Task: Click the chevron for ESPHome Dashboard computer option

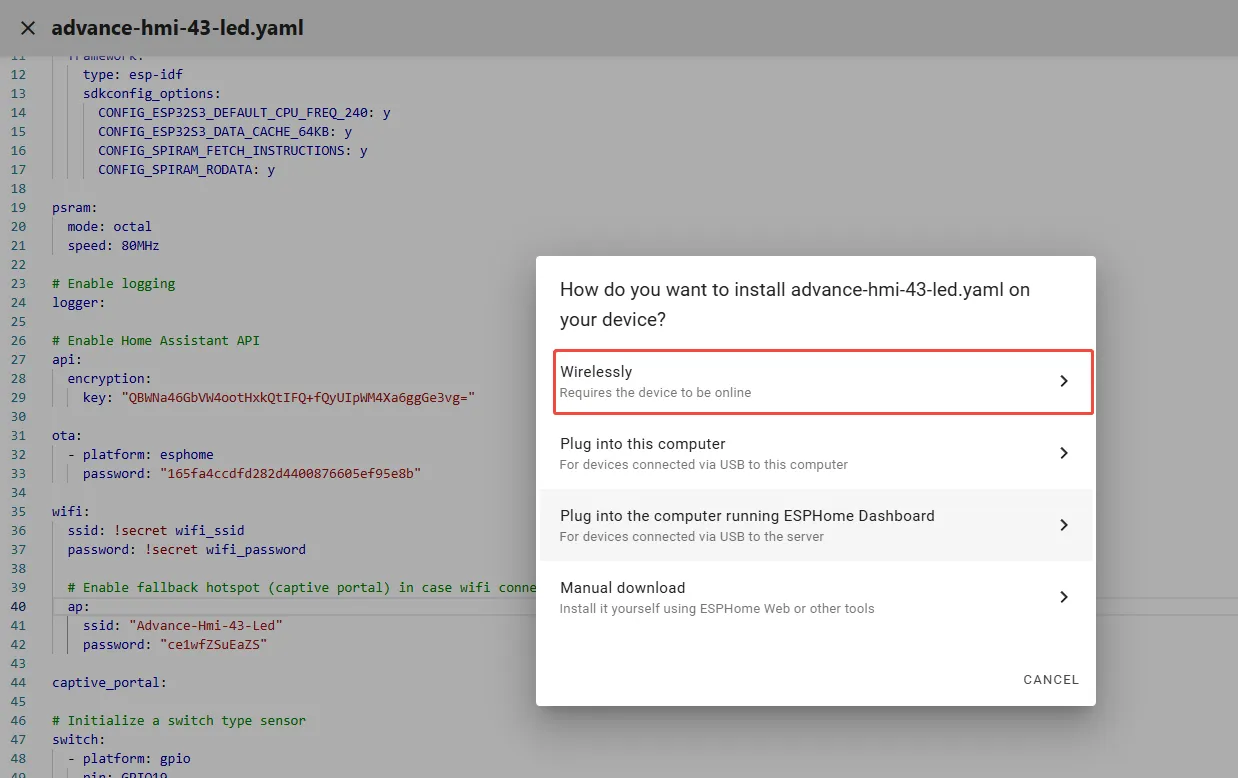Action: (x=1063, y=525)
